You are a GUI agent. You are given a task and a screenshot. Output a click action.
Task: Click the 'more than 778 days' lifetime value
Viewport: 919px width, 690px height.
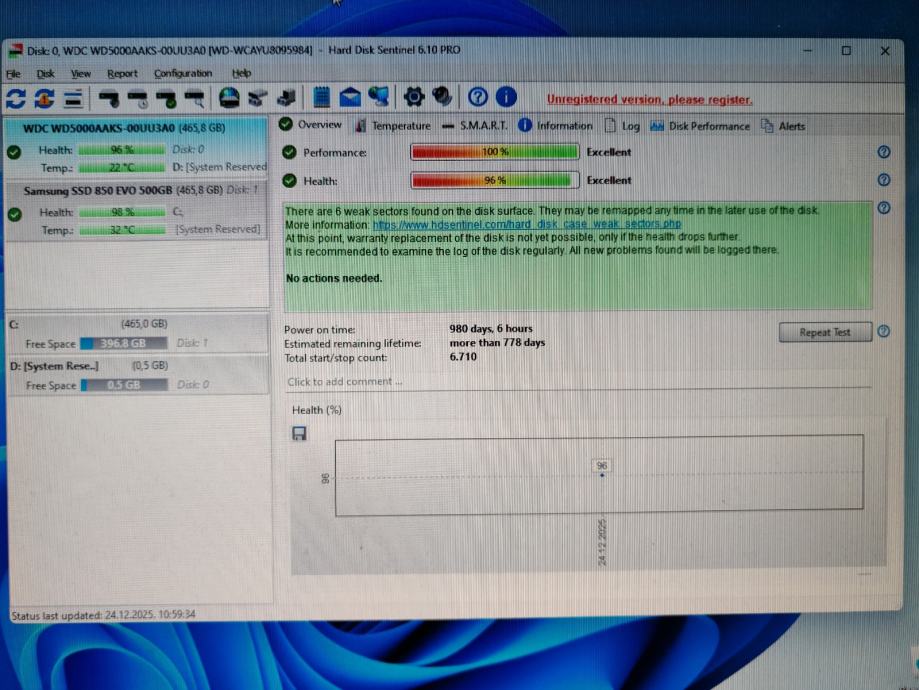pyautogui.click(x=497, y=342)
